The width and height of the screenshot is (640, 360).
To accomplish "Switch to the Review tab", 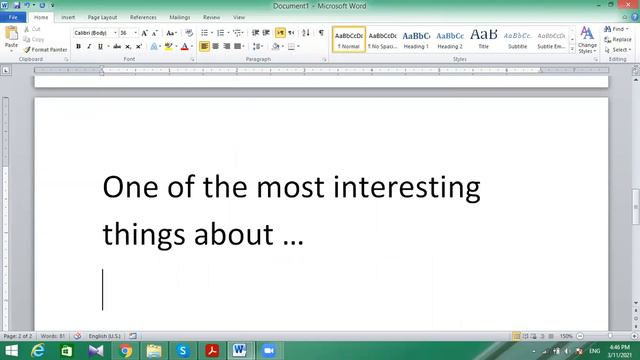I will pyautogui.click(x=211, y=17).
